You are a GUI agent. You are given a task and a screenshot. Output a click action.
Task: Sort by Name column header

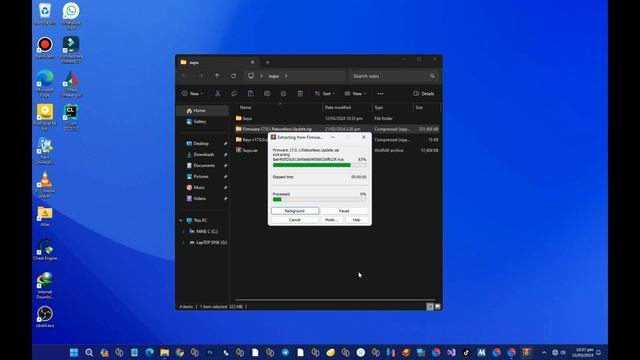pos(246,107)
